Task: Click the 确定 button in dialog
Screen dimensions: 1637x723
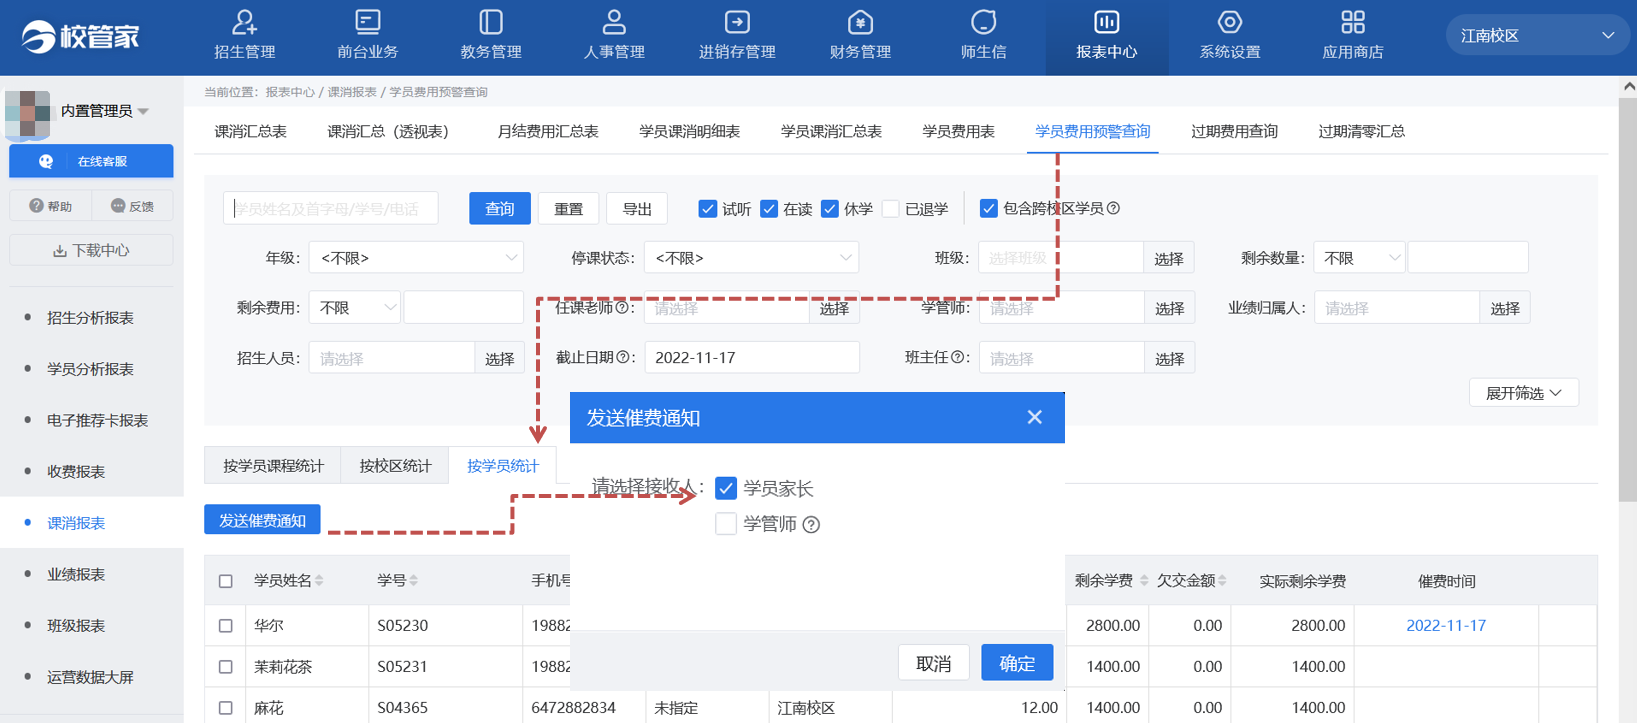Action: 1016,663
